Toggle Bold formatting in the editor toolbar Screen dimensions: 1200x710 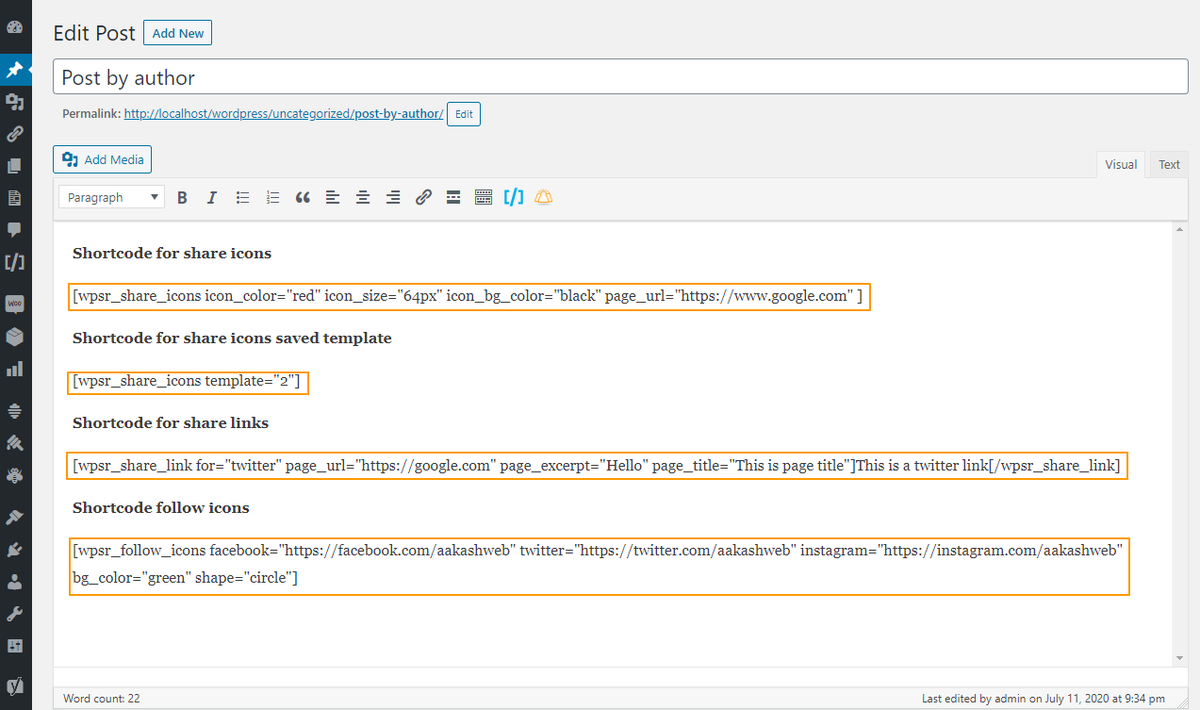[182, 198]
